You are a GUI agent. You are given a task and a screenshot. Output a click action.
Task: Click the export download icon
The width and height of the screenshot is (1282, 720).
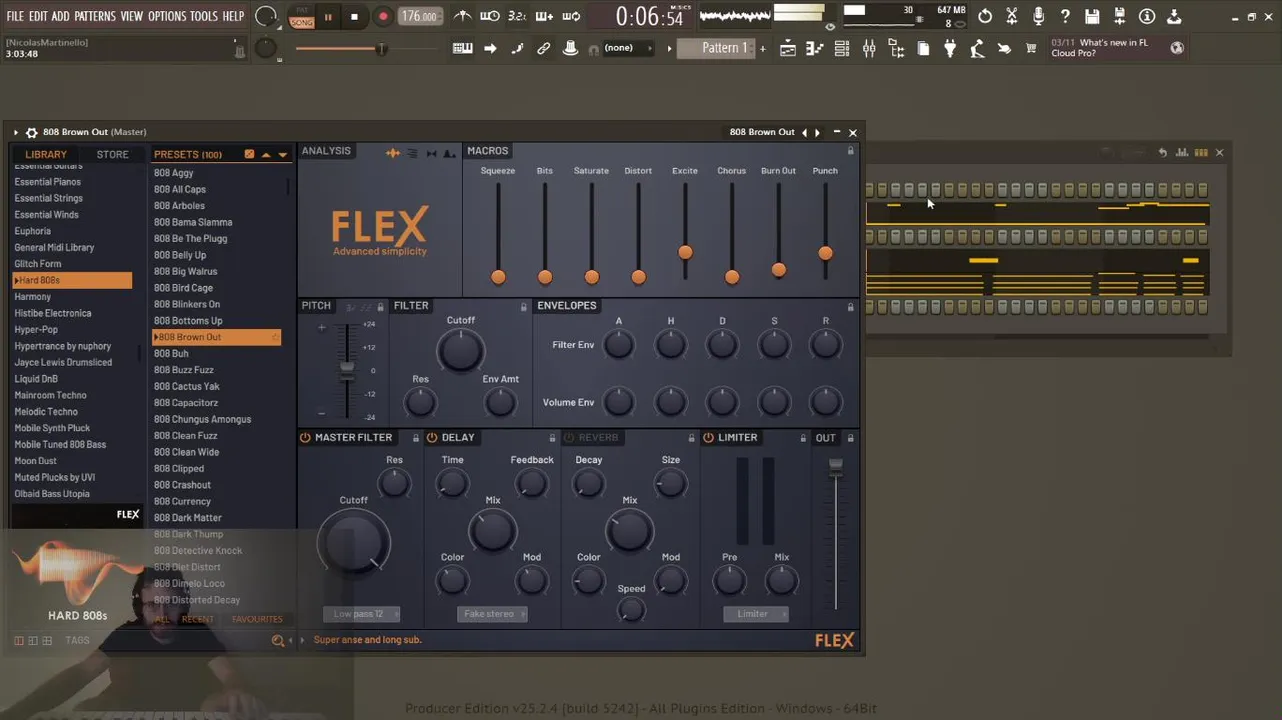pos(1174,16)
